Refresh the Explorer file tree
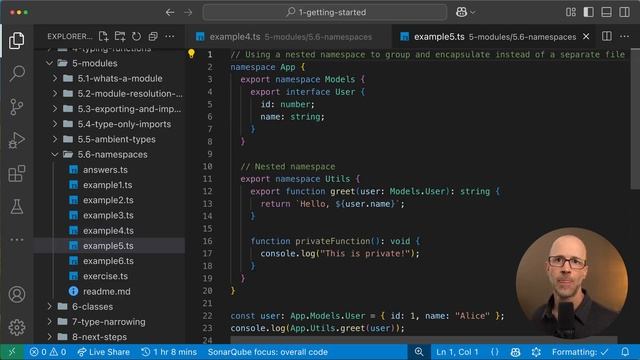The image size is (640, 360). point(136,36)
